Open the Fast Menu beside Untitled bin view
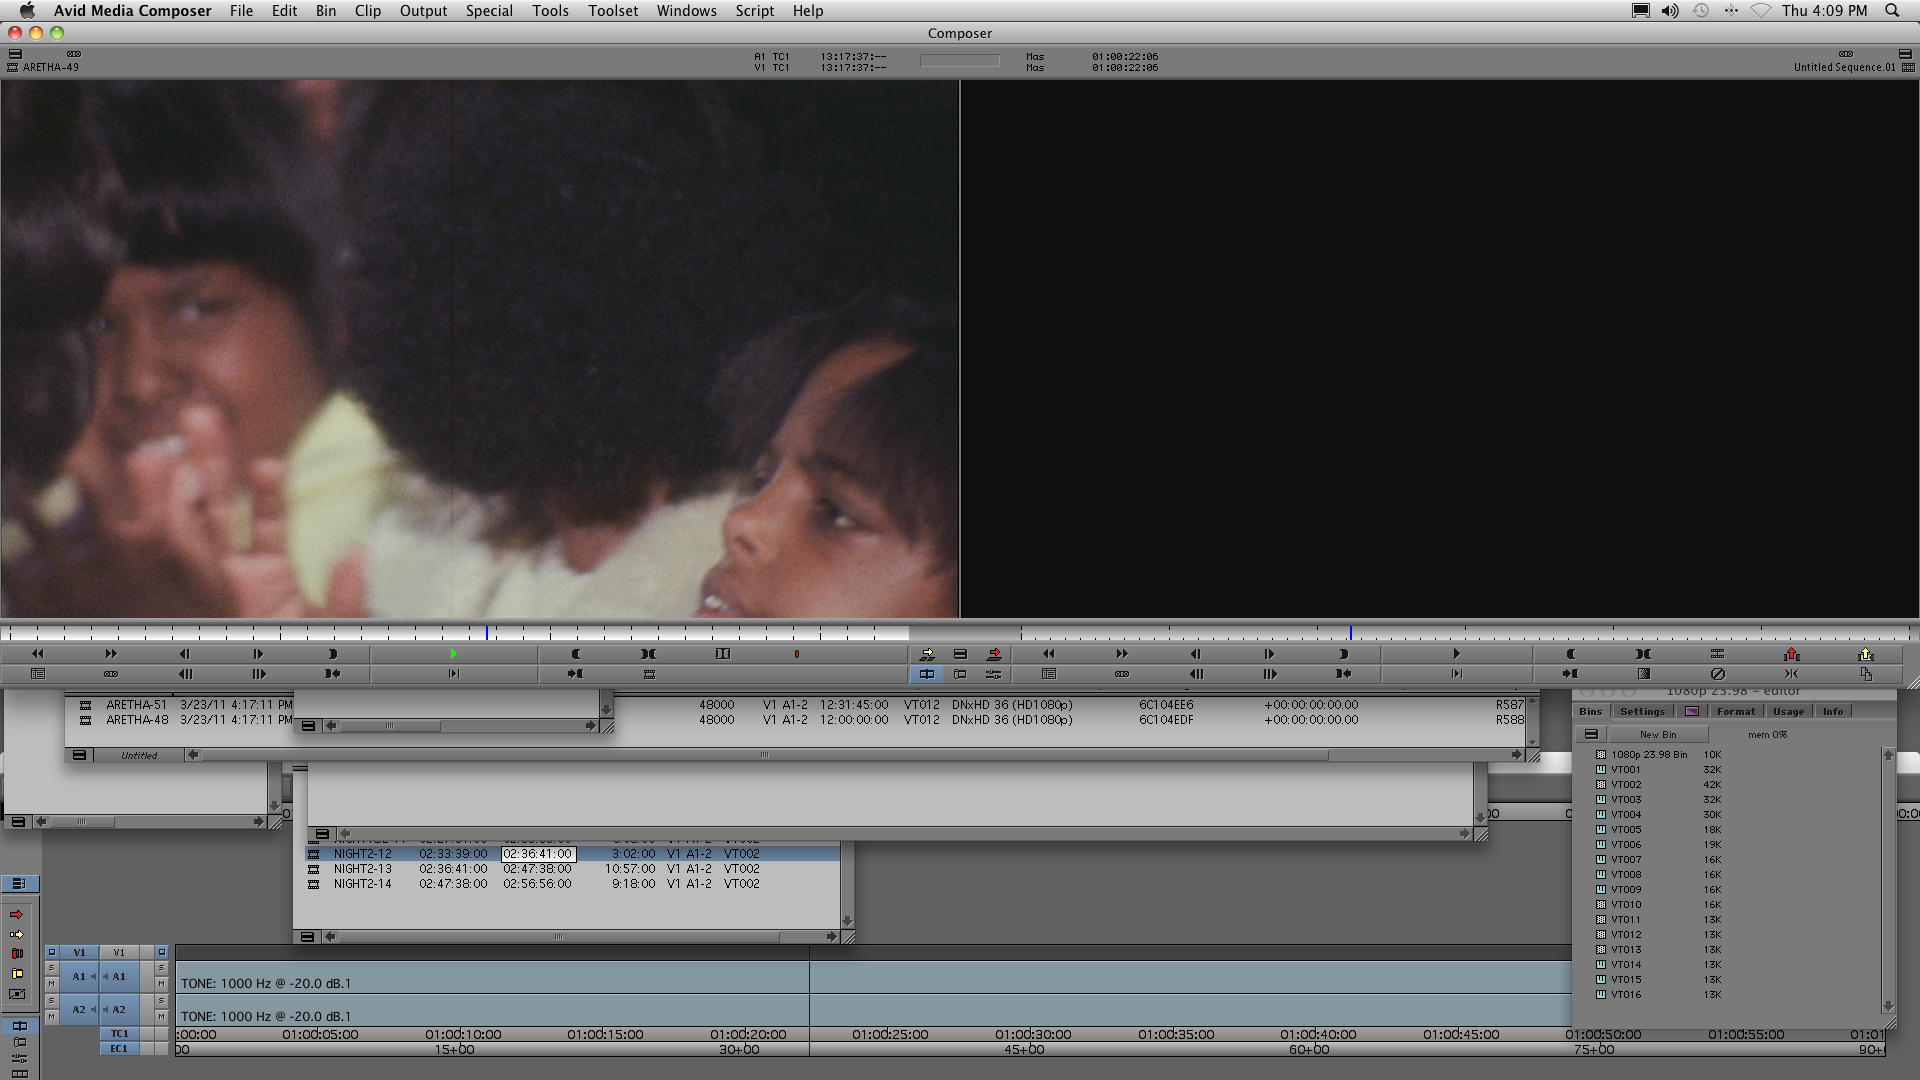 coord(79,755)
